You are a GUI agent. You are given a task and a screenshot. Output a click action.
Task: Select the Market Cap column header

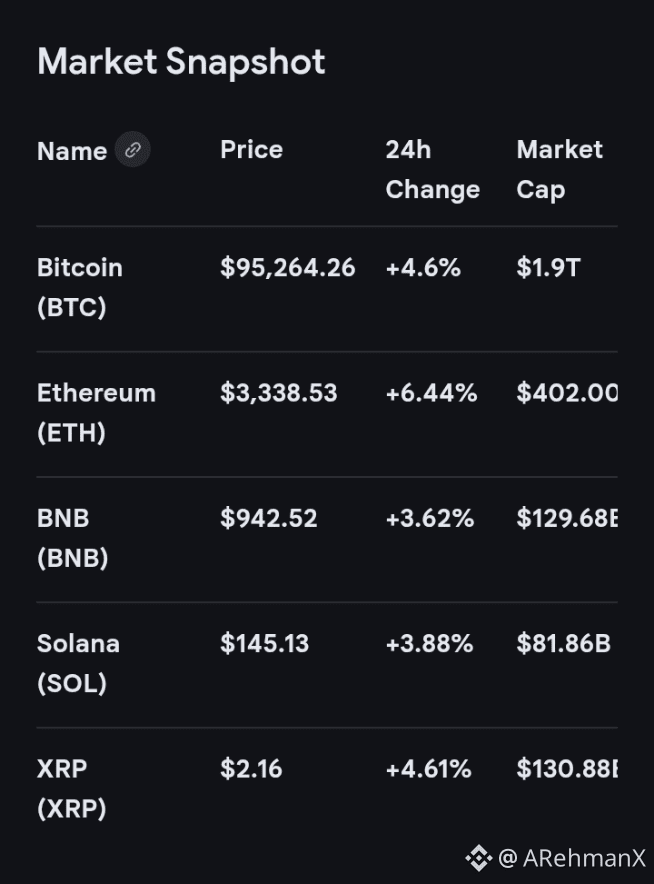tap(559, 169)
